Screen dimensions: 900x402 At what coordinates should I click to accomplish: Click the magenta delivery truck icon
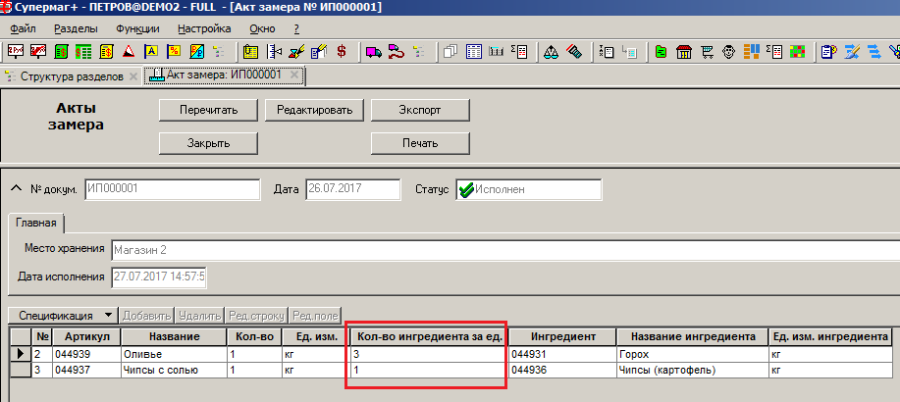(374, 52)
